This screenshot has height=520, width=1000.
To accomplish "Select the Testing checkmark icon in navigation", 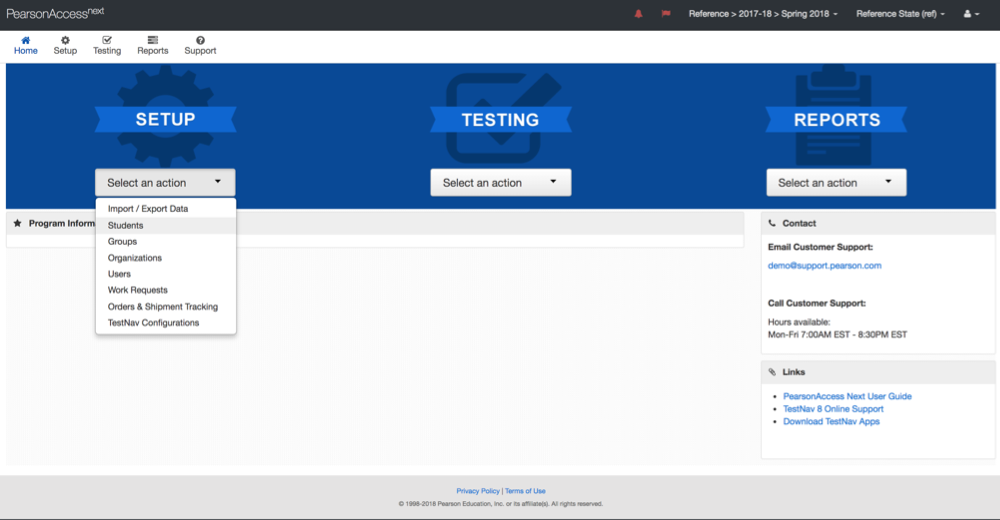I will point(107,40).
